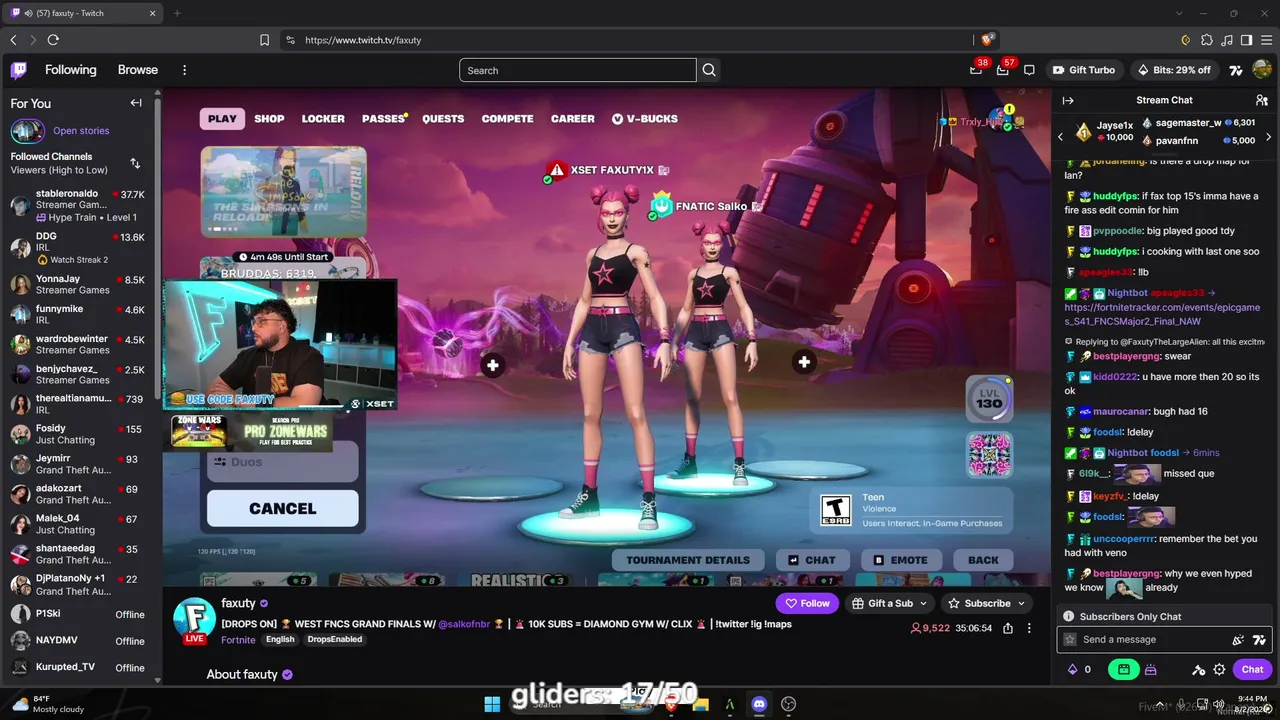Open Windows Start menu
Viewport: 1280px width, 720px height.
pyautogui.click(x=492, y=704)
